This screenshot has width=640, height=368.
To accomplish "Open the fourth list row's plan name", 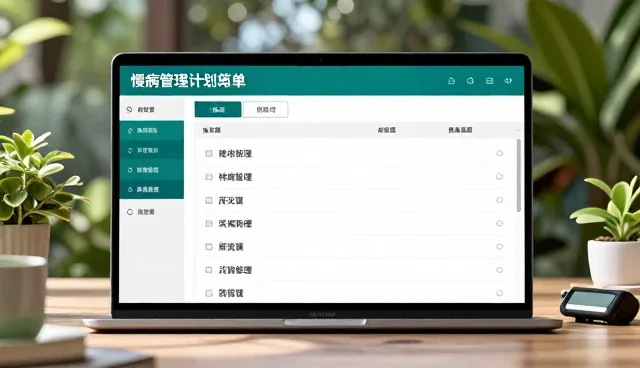I will [235, 224].
